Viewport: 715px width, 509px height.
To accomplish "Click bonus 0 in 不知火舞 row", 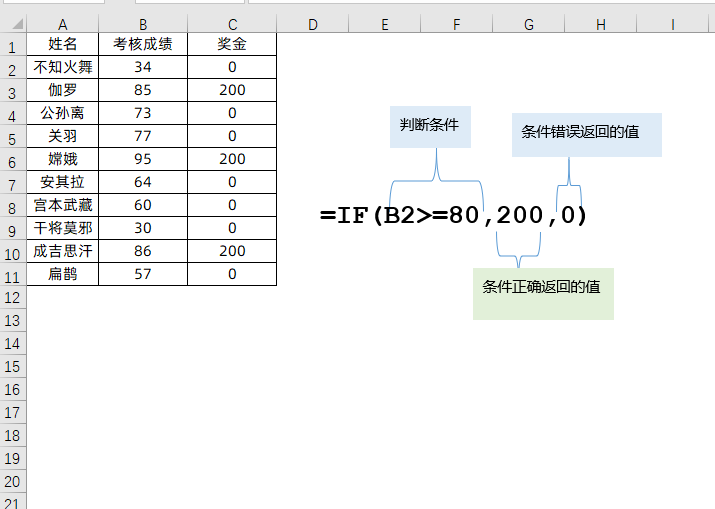I will pos(232,67).
